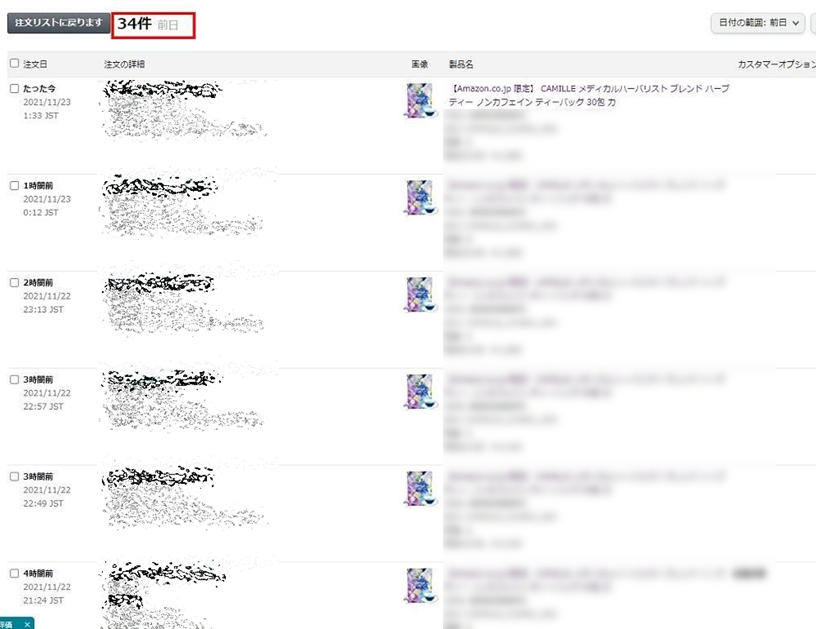The width and height of the screenshot is (816, 629).
Task: Open the product image for the 0:12 JST order
Action: [x=420, y=197]
